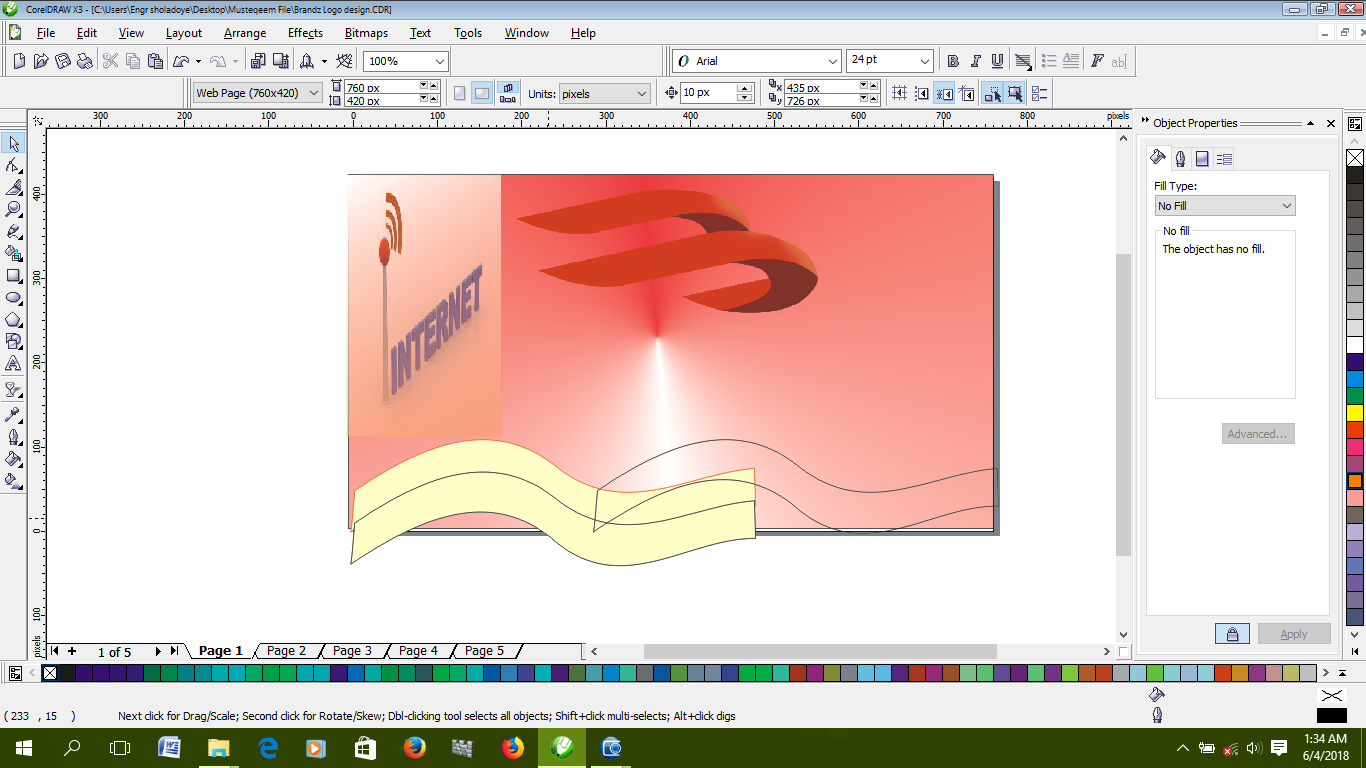Expand the zoom level dropdown at 100%
Image resolution: width=1366 pixels, height=768 pixels.
(438, 60)
